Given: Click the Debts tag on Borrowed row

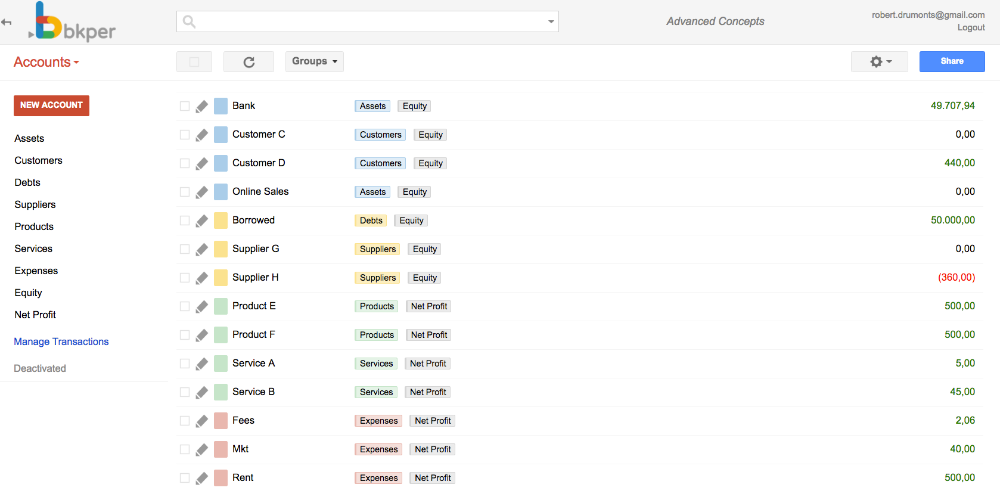Looking at the screenshot, I should click(371, 220).
